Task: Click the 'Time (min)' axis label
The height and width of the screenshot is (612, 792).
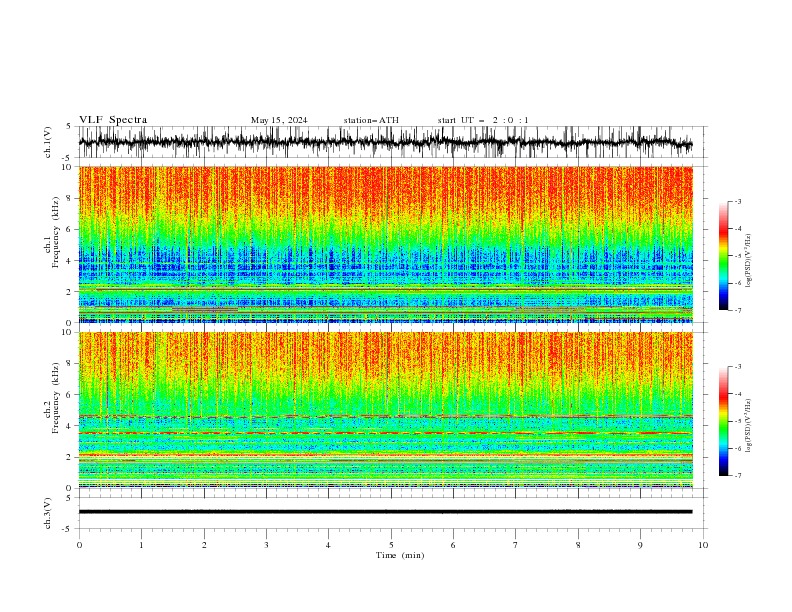Action: [400, 555]
